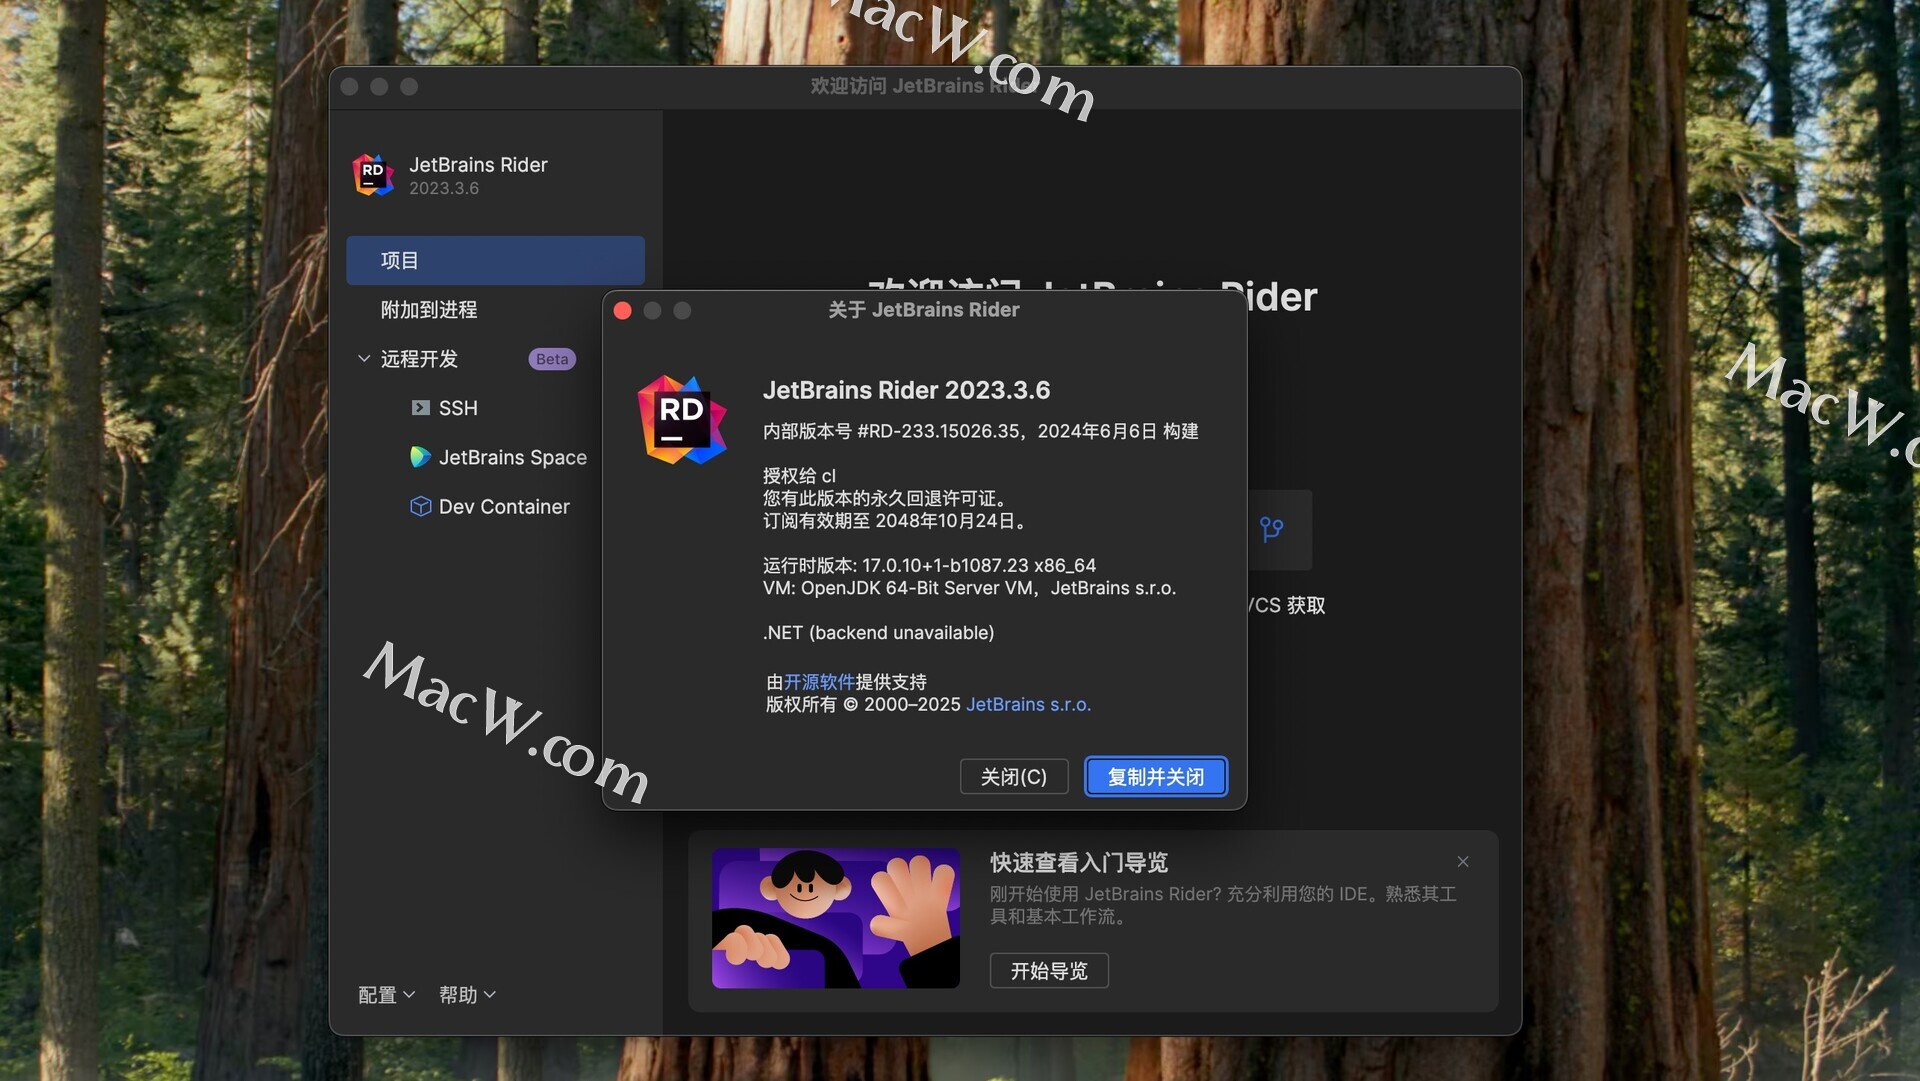Click the 关闭(C) button

point(1014,777)
